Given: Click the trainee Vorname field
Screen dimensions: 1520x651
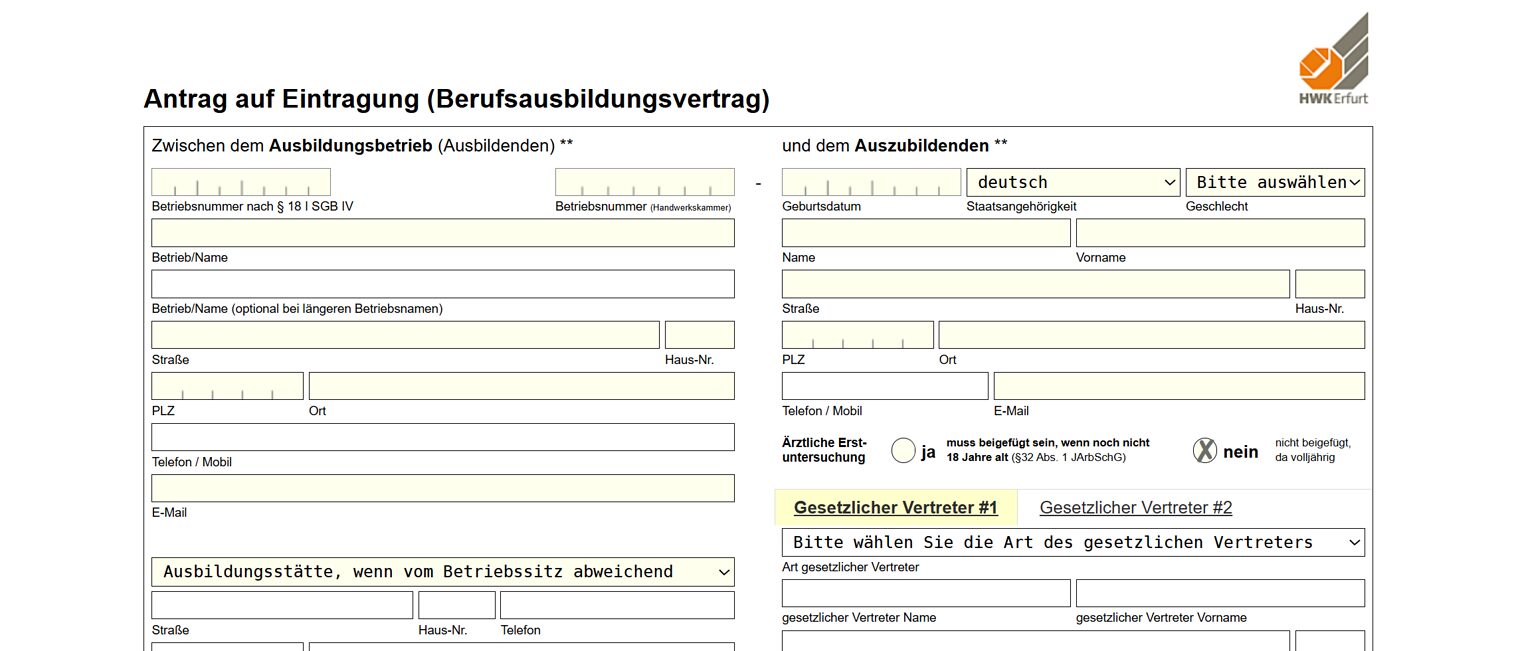Looking at the screenshot, I should point(1219,233).
